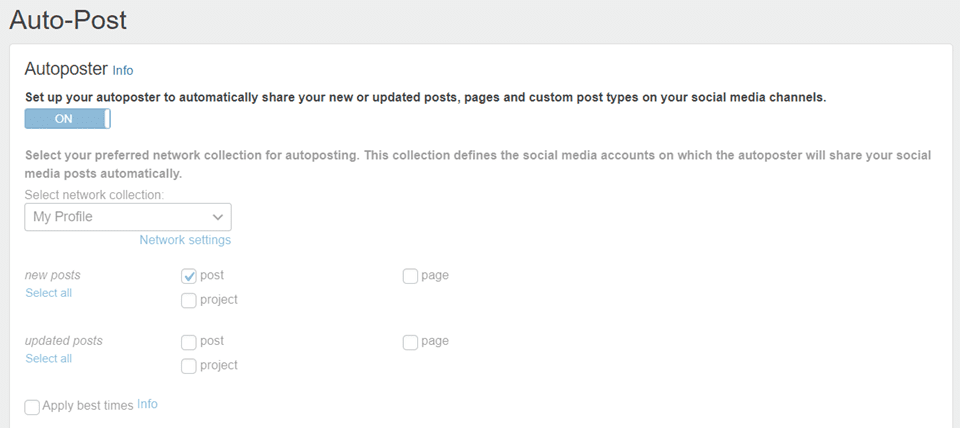The width and height of the screenshot is (960, 429).
Task: Open the Network settings link
Action: pyautogui.click(x=185, y=240)
